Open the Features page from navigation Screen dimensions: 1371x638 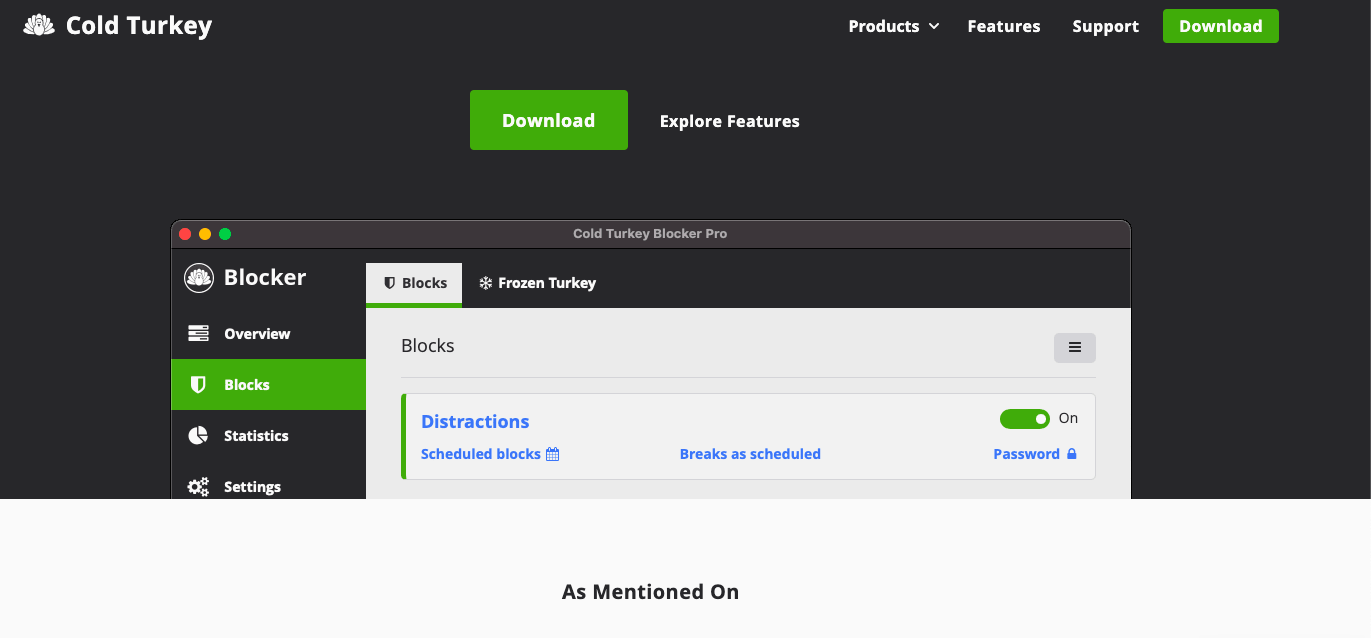click(x=1003, y=27)
